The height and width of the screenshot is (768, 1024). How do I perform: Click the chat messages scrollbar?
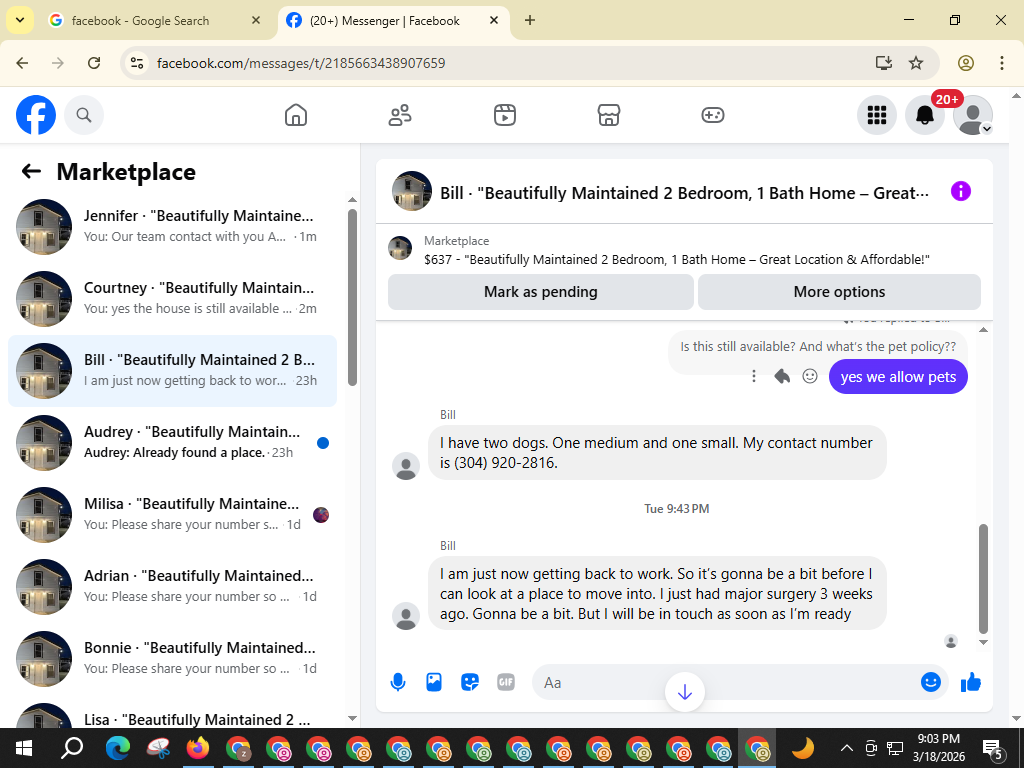[x=984, y=579]
